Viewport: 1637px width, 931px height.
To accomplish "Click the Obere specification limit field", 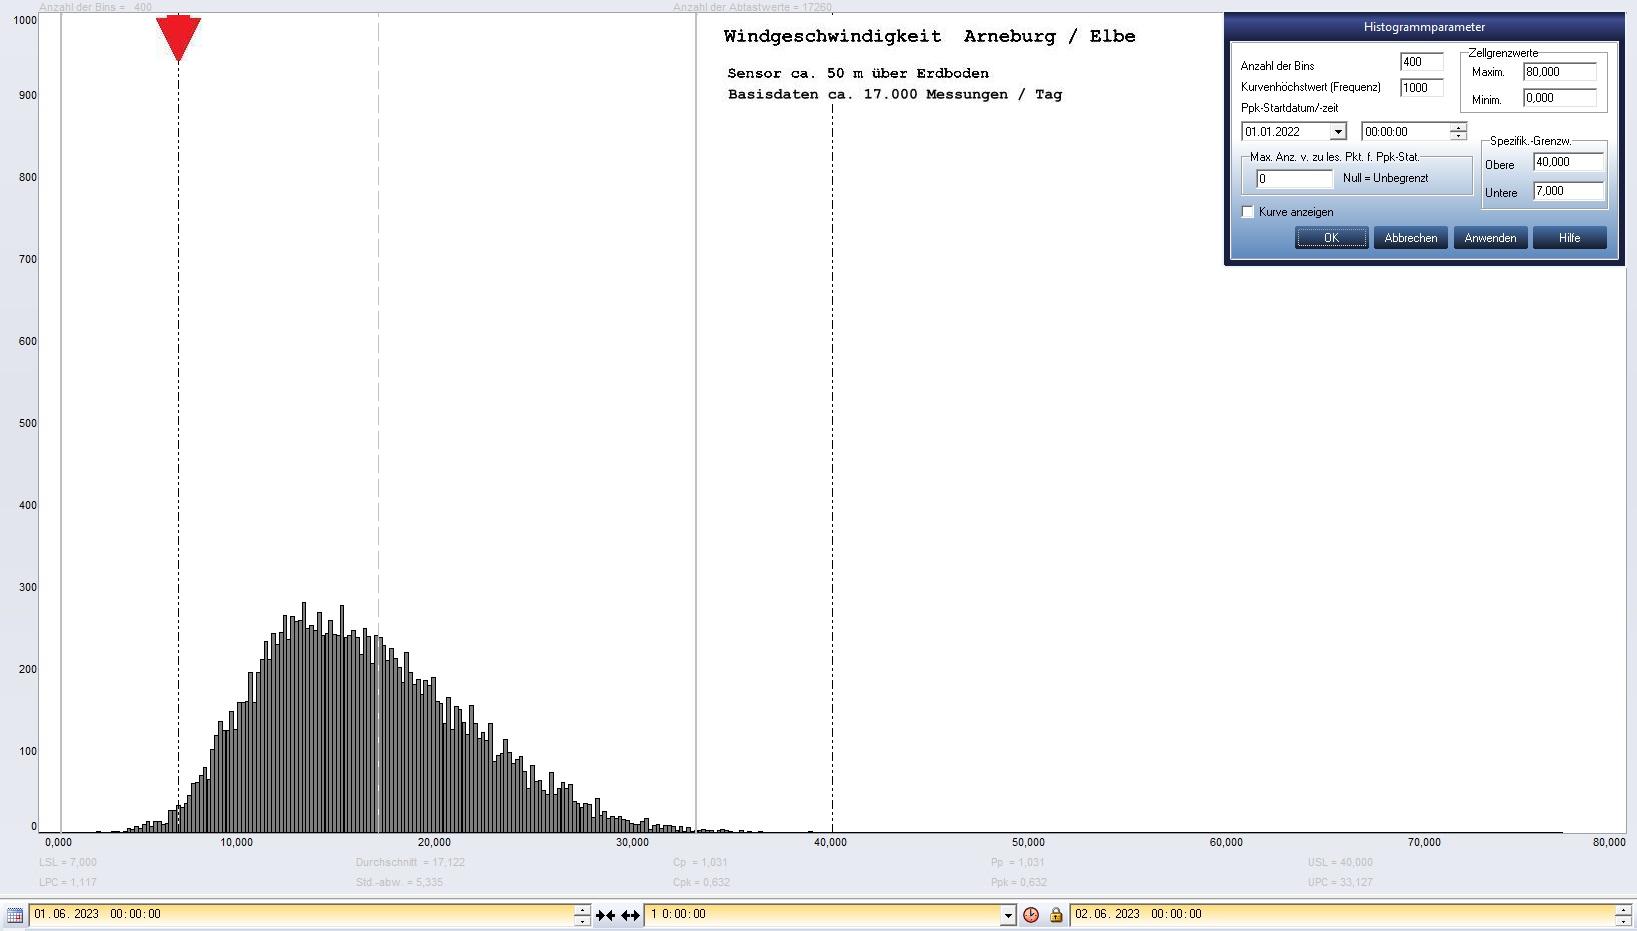I will [x=1567, y=162].
